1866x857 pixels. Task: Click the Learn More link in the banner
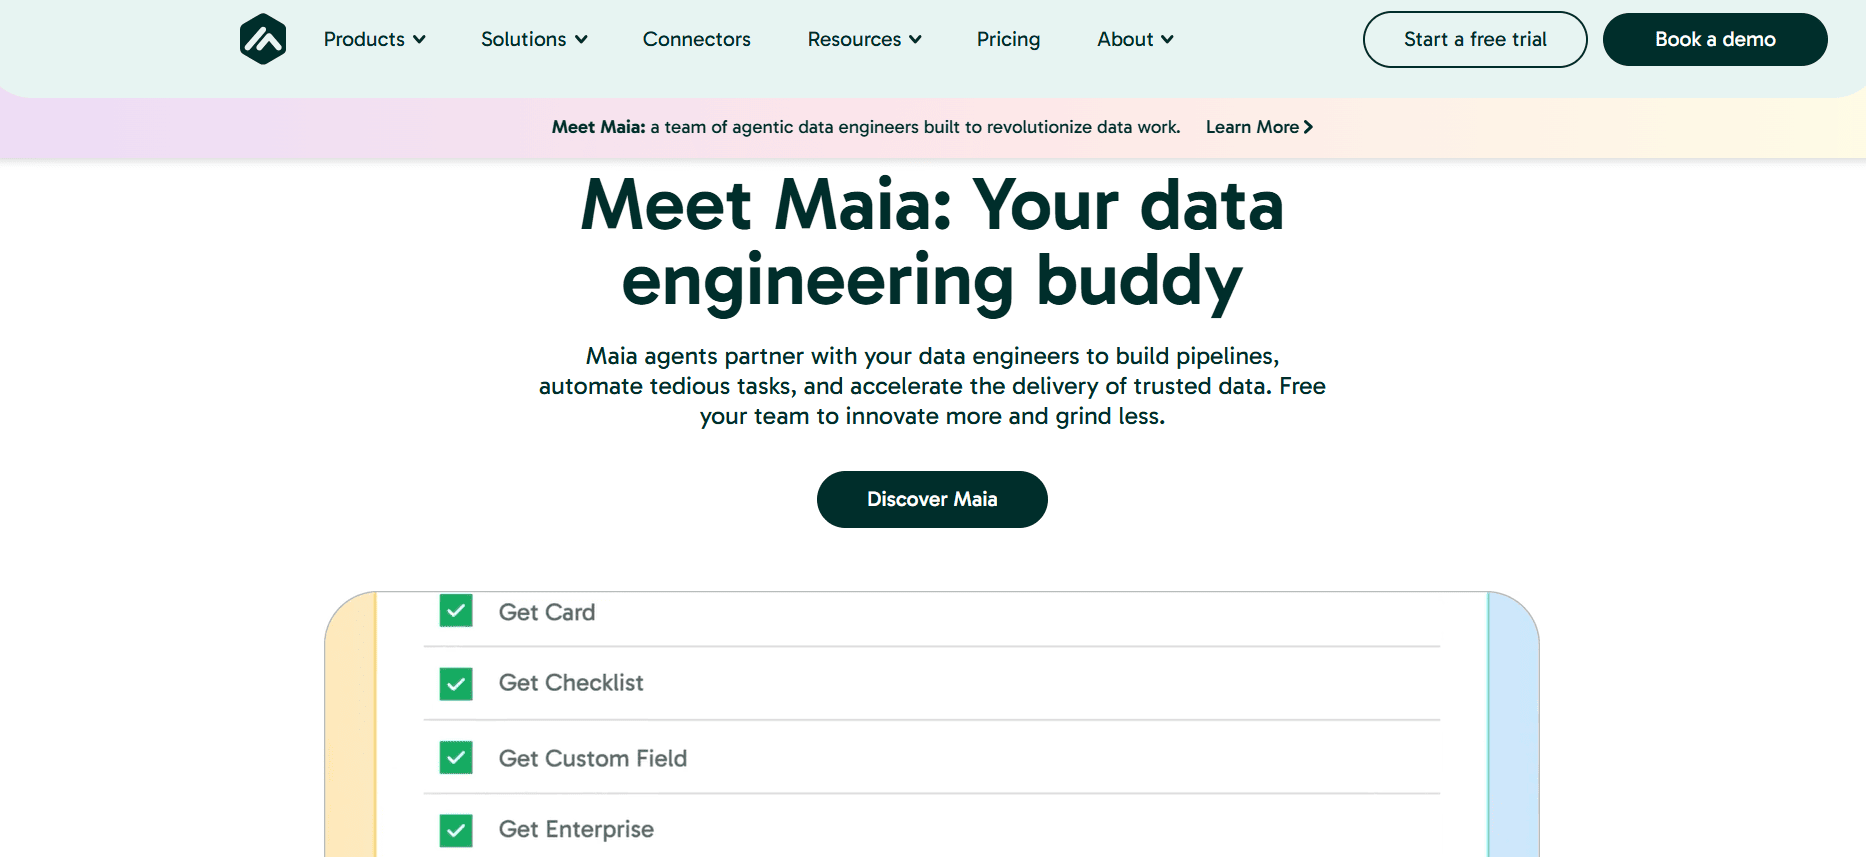click(x=1252, y=127)
